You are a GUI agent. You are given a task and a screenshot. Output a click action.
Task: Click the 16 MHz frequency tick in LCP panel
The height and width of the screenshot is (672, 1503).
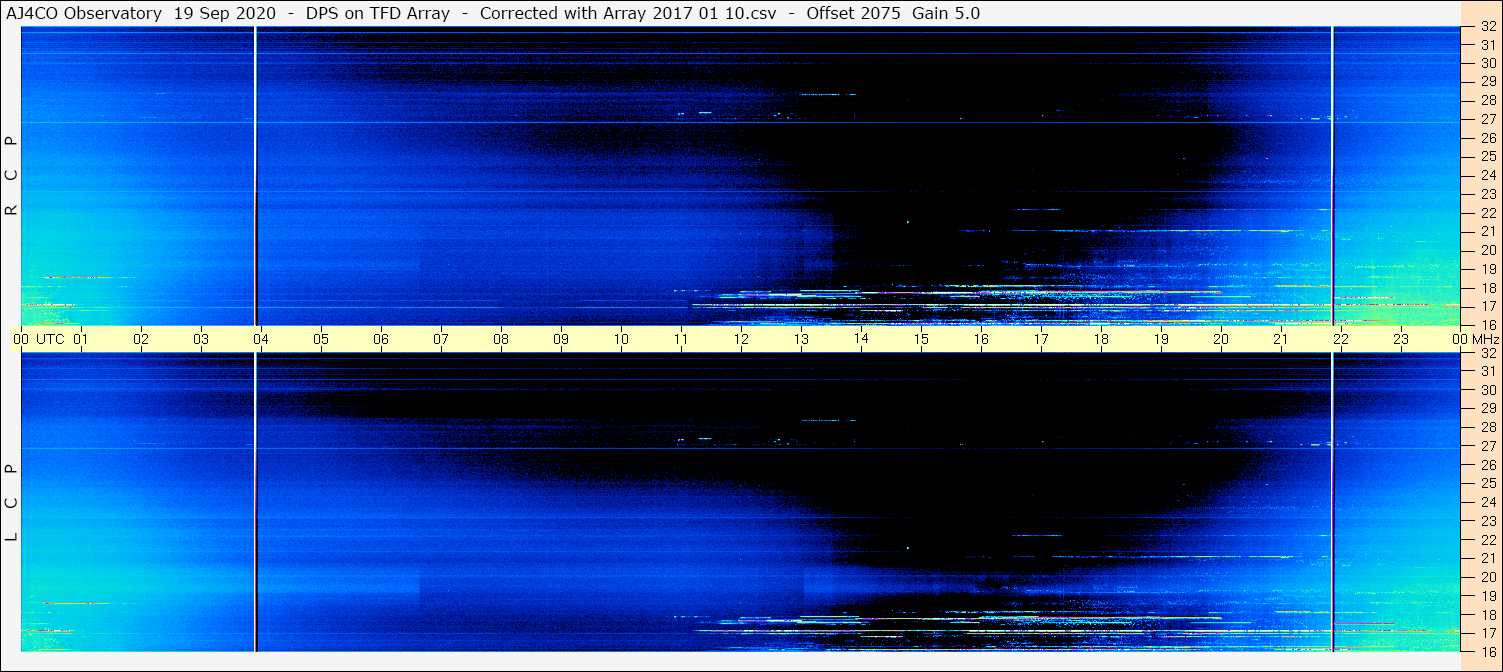(x=1488, y=651)
